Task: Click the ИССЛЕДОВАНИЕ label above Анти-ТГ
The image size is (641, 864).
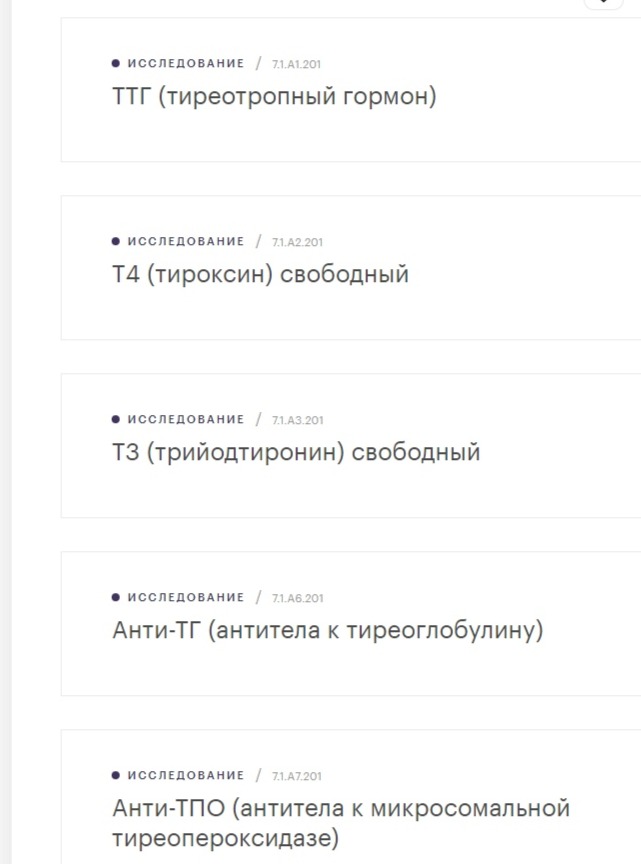Action: click(186, 597)
